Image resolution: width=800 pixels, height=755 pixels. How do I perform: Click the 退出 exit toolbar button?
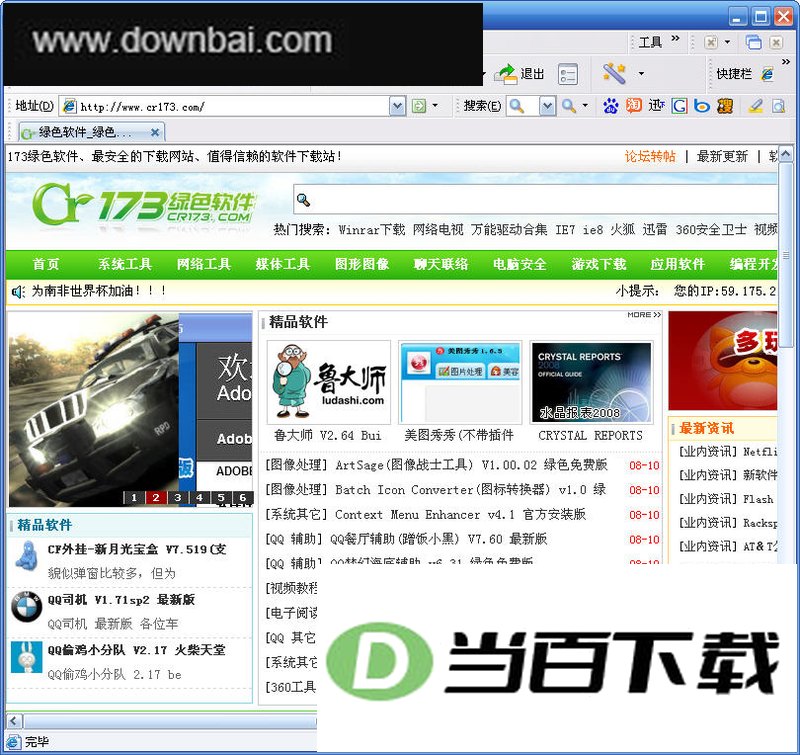(x=519, y=74)
